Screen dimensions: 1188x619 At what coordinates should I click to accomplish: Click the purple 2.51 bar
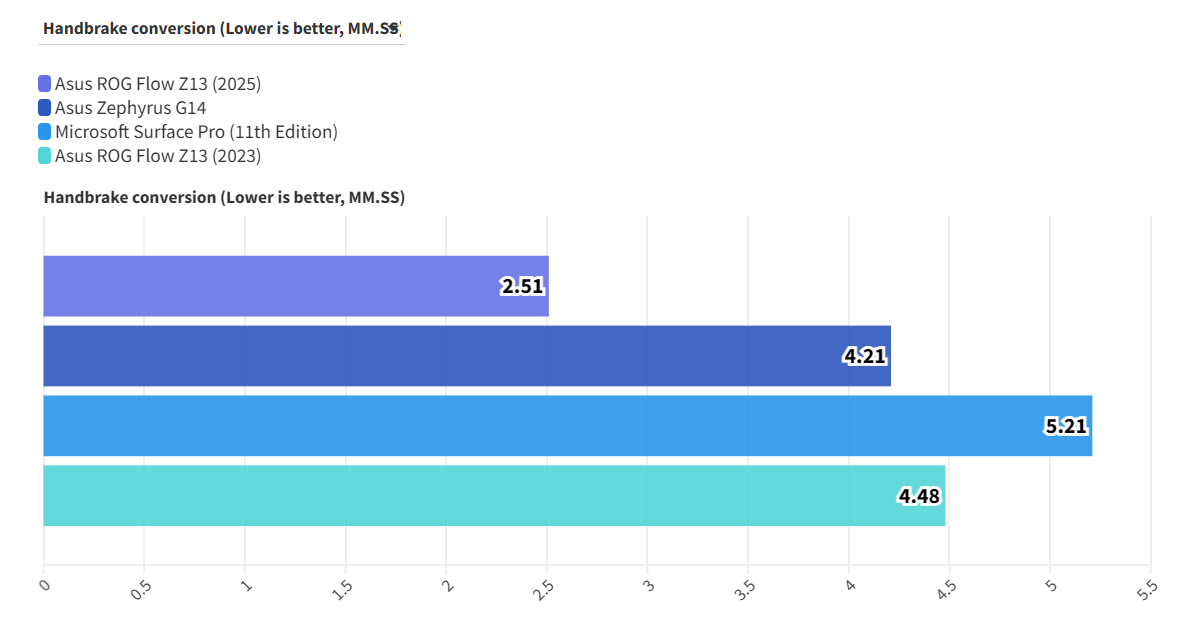[270, 286]
